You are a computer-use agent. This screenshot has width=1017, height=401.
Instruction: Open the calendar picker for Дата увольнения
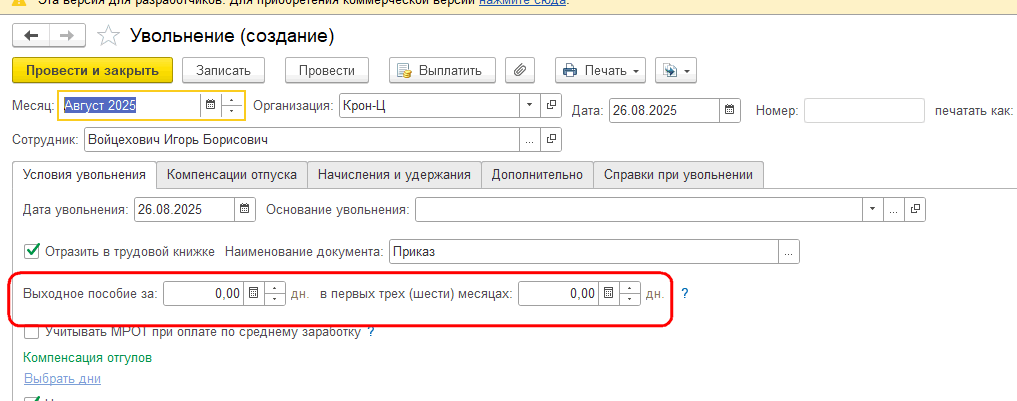tap(245, 209)
